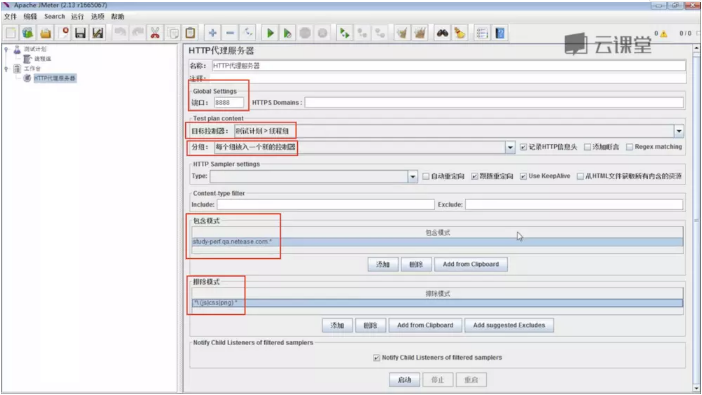Expand all tree nodes with plus icon
Screen dimensions: 702x395
pyautogui.click(x=213, y=33)
